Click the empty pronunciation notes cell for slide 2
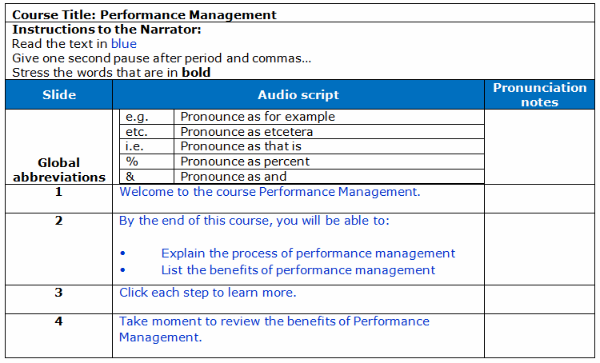This screenshot has height=363, width=600. (540, 249)
